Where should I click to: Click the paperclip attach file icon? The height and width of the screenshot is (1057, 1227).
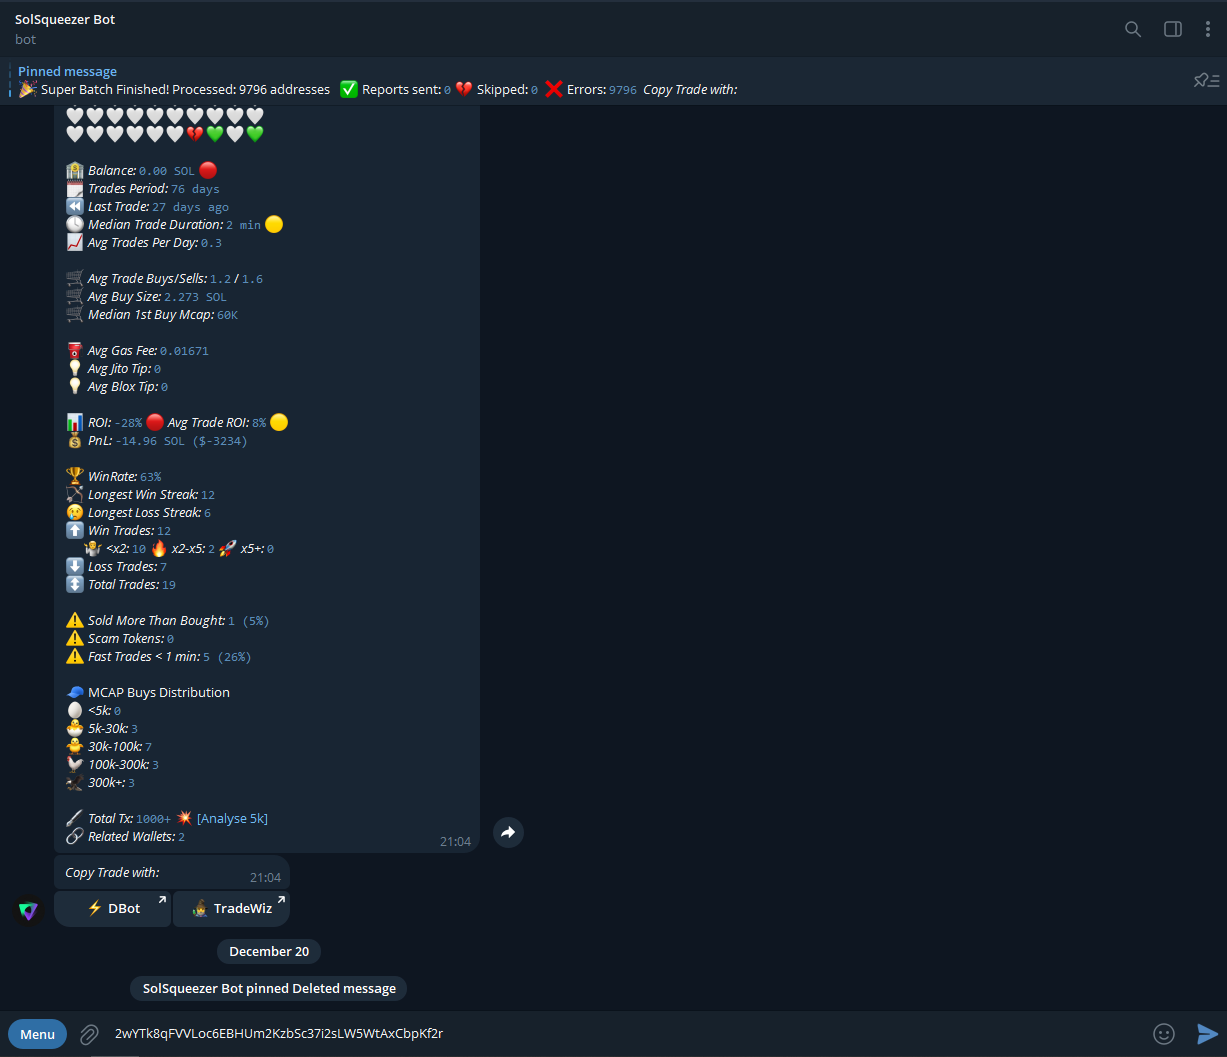coord(89,1034)
